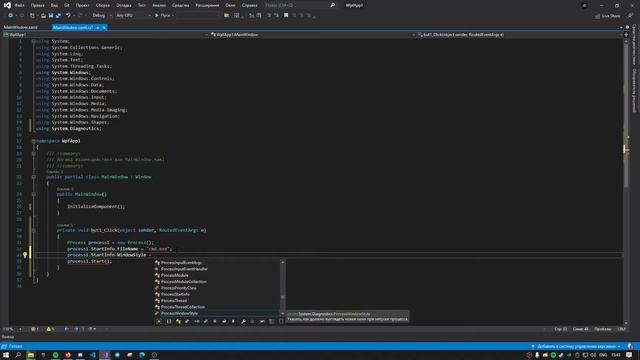640x360 pixels.
Task: Click the IntelliSense list scrollbar
Action: coord(282,288)
